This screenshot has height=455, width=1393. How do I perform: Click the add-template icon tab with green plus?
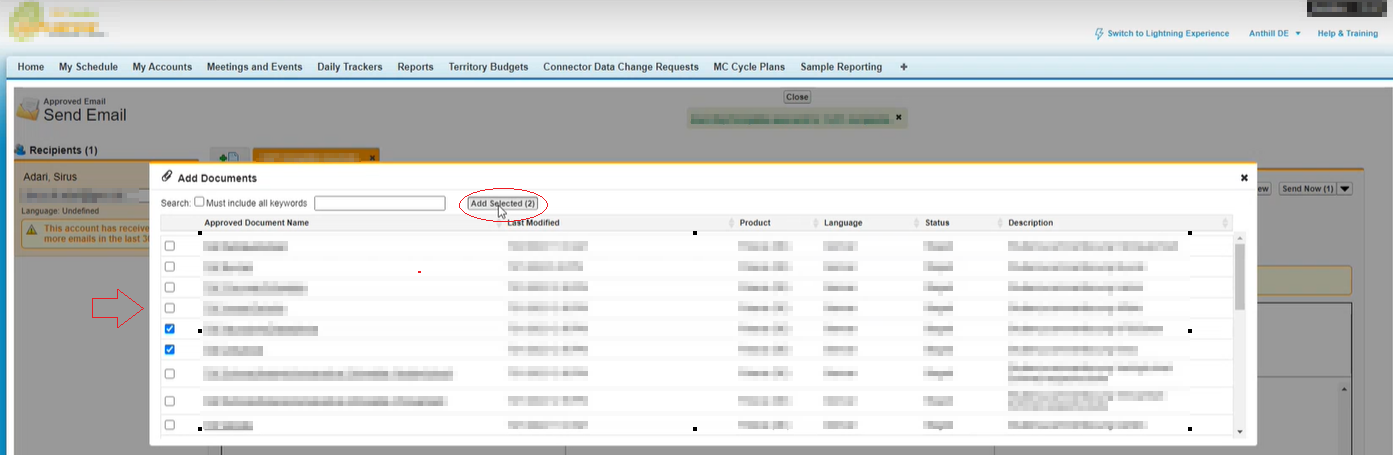[229, 157]
